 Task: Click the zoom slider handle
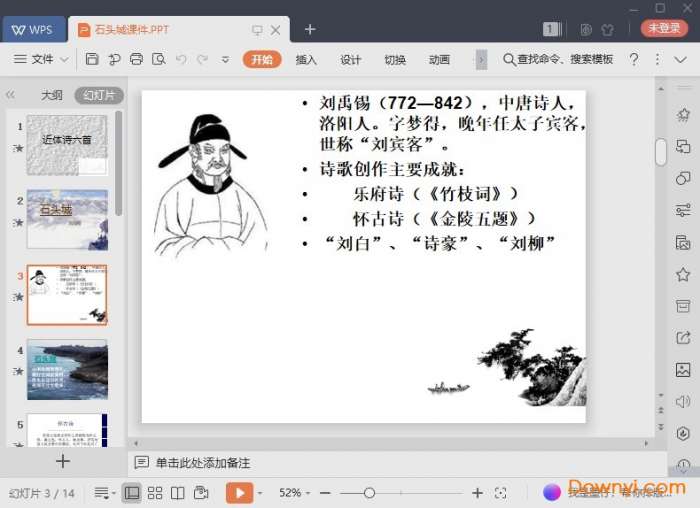coord(369,493)
